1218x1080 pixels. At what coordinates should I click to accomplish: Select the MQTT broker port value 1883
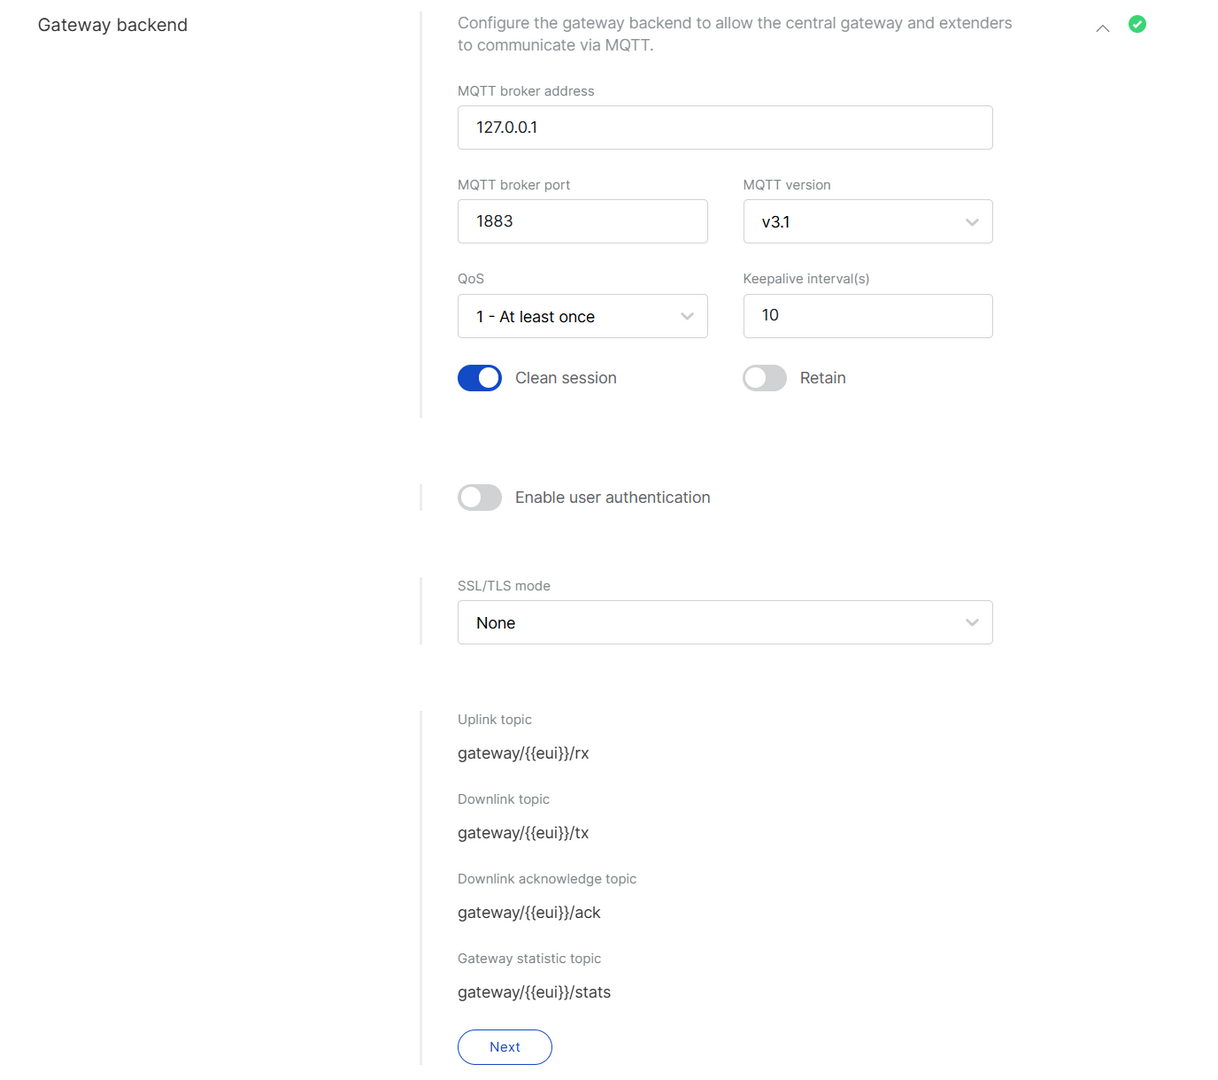pyautogui.click(x=583, y=221)
